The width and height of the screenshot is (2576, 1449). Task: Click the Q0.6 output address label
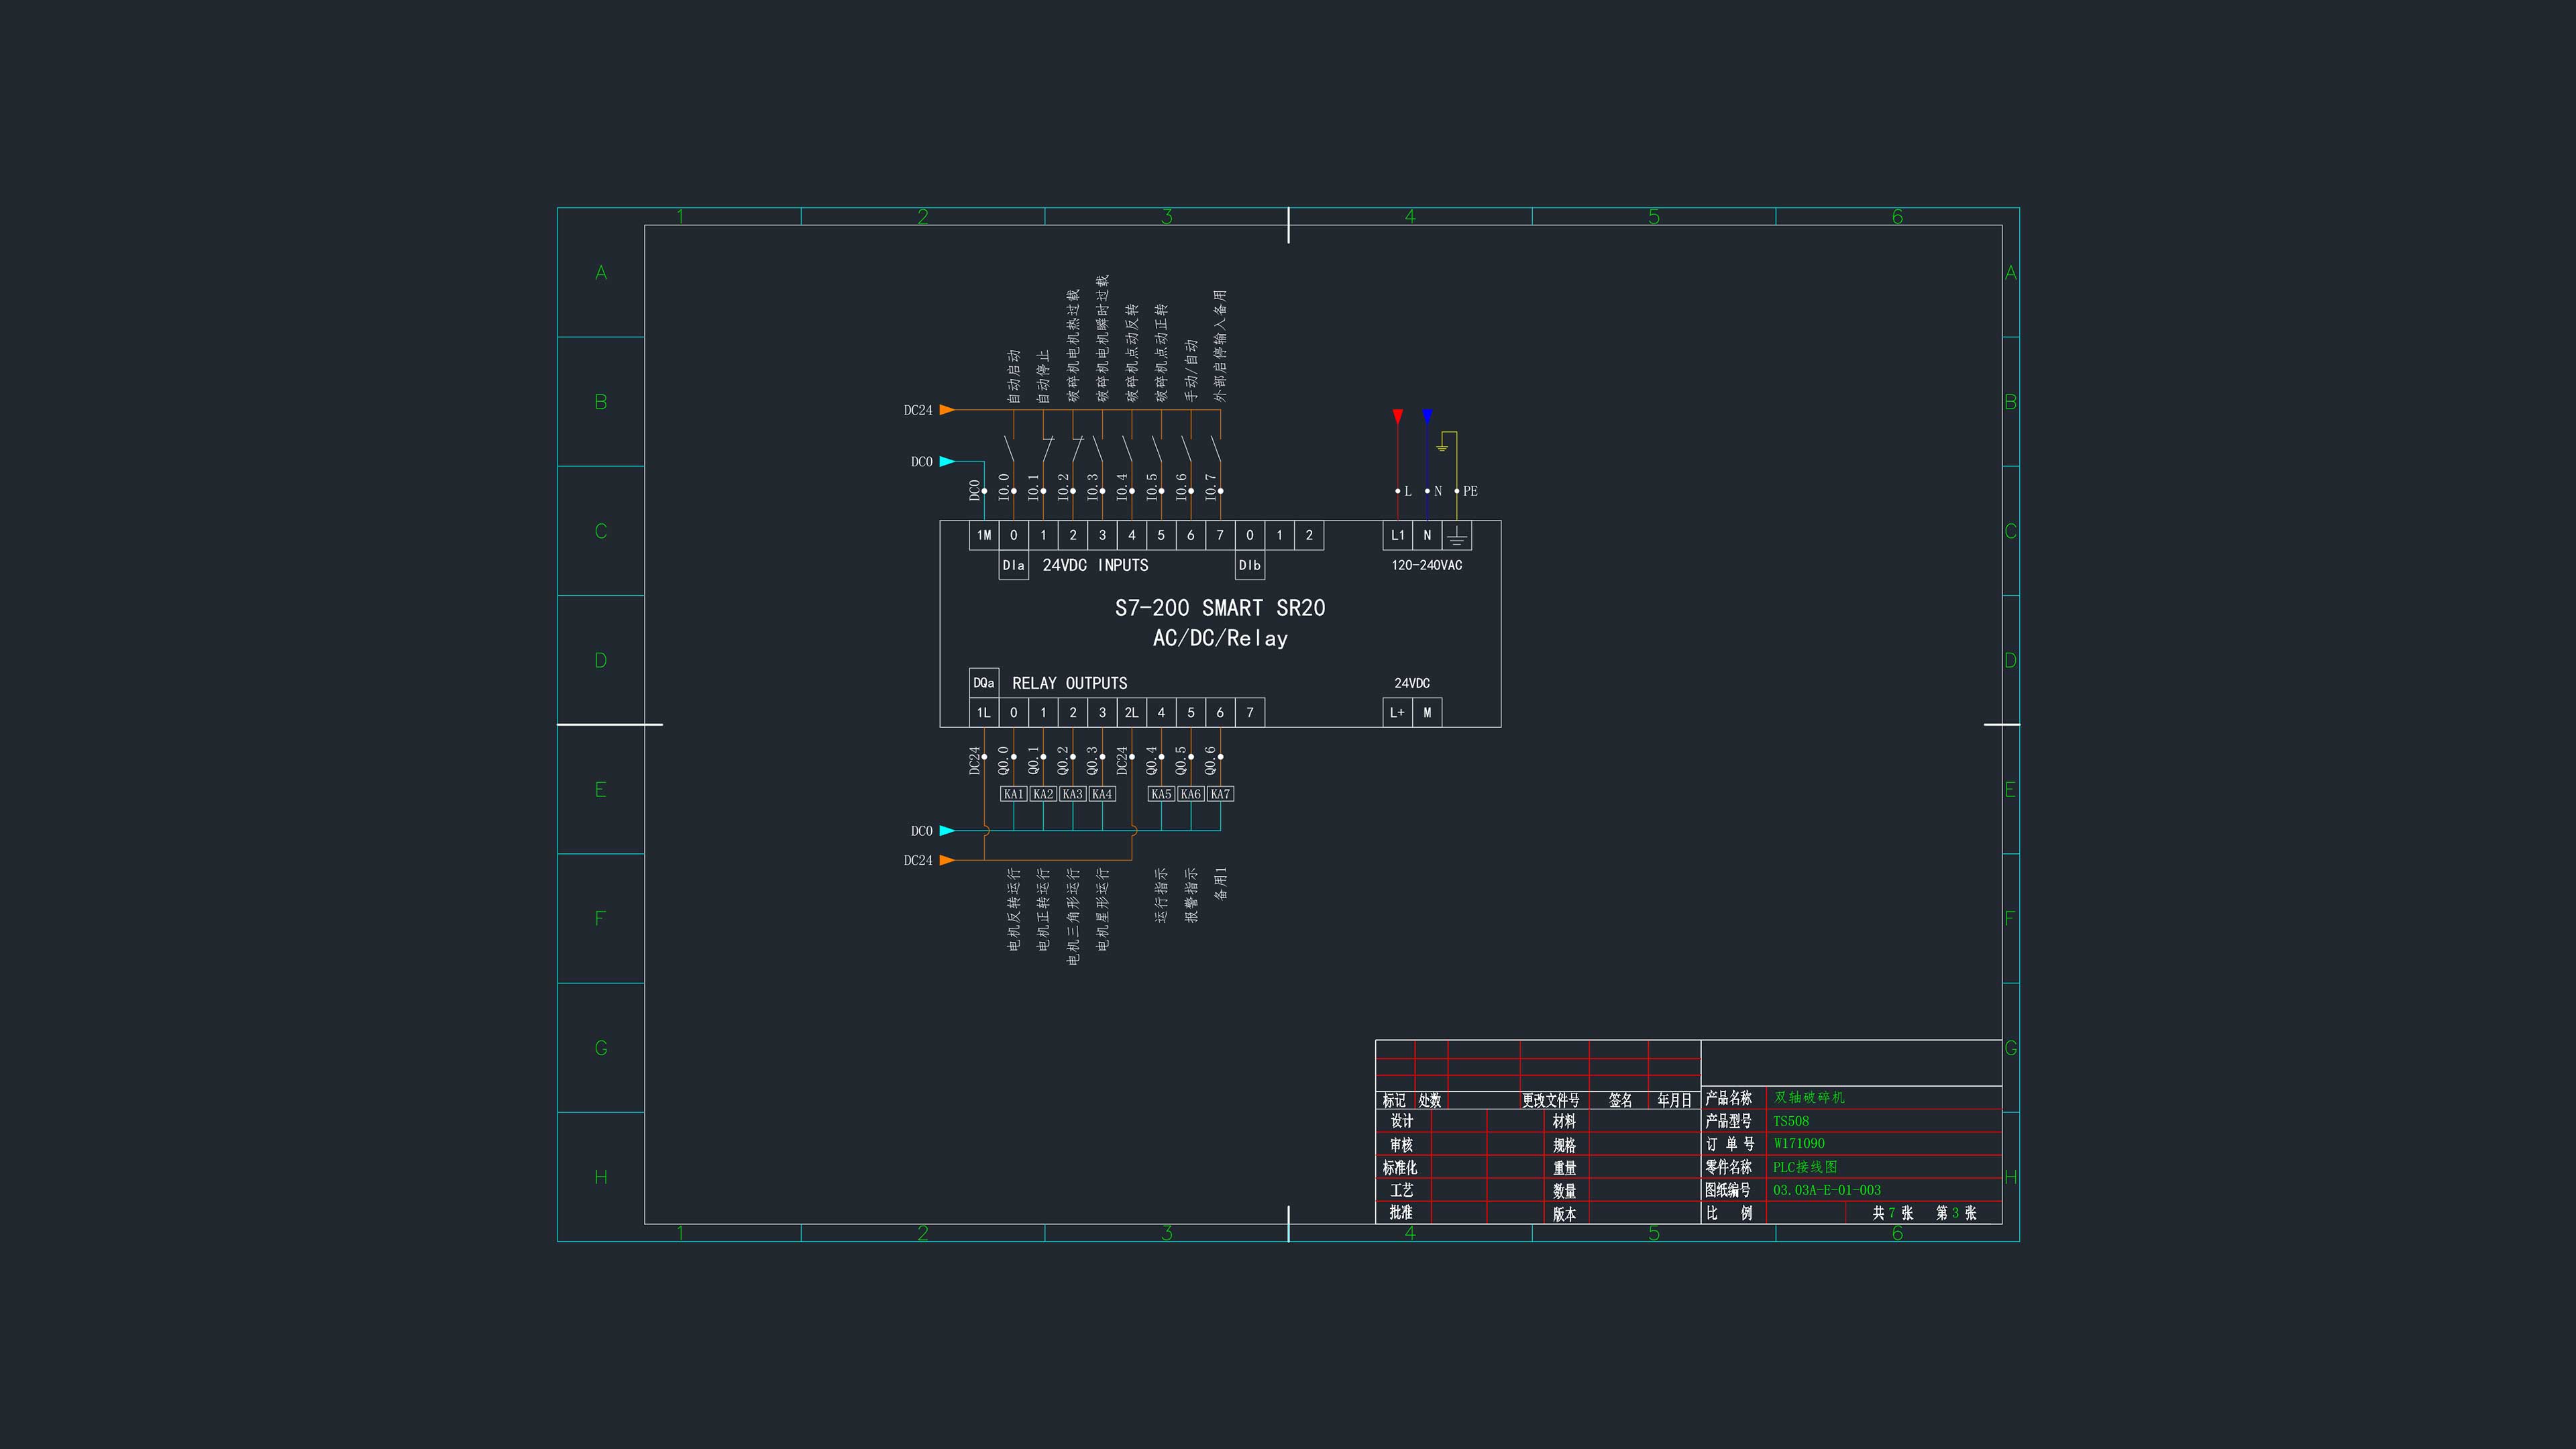click(x=1210, y=761)
